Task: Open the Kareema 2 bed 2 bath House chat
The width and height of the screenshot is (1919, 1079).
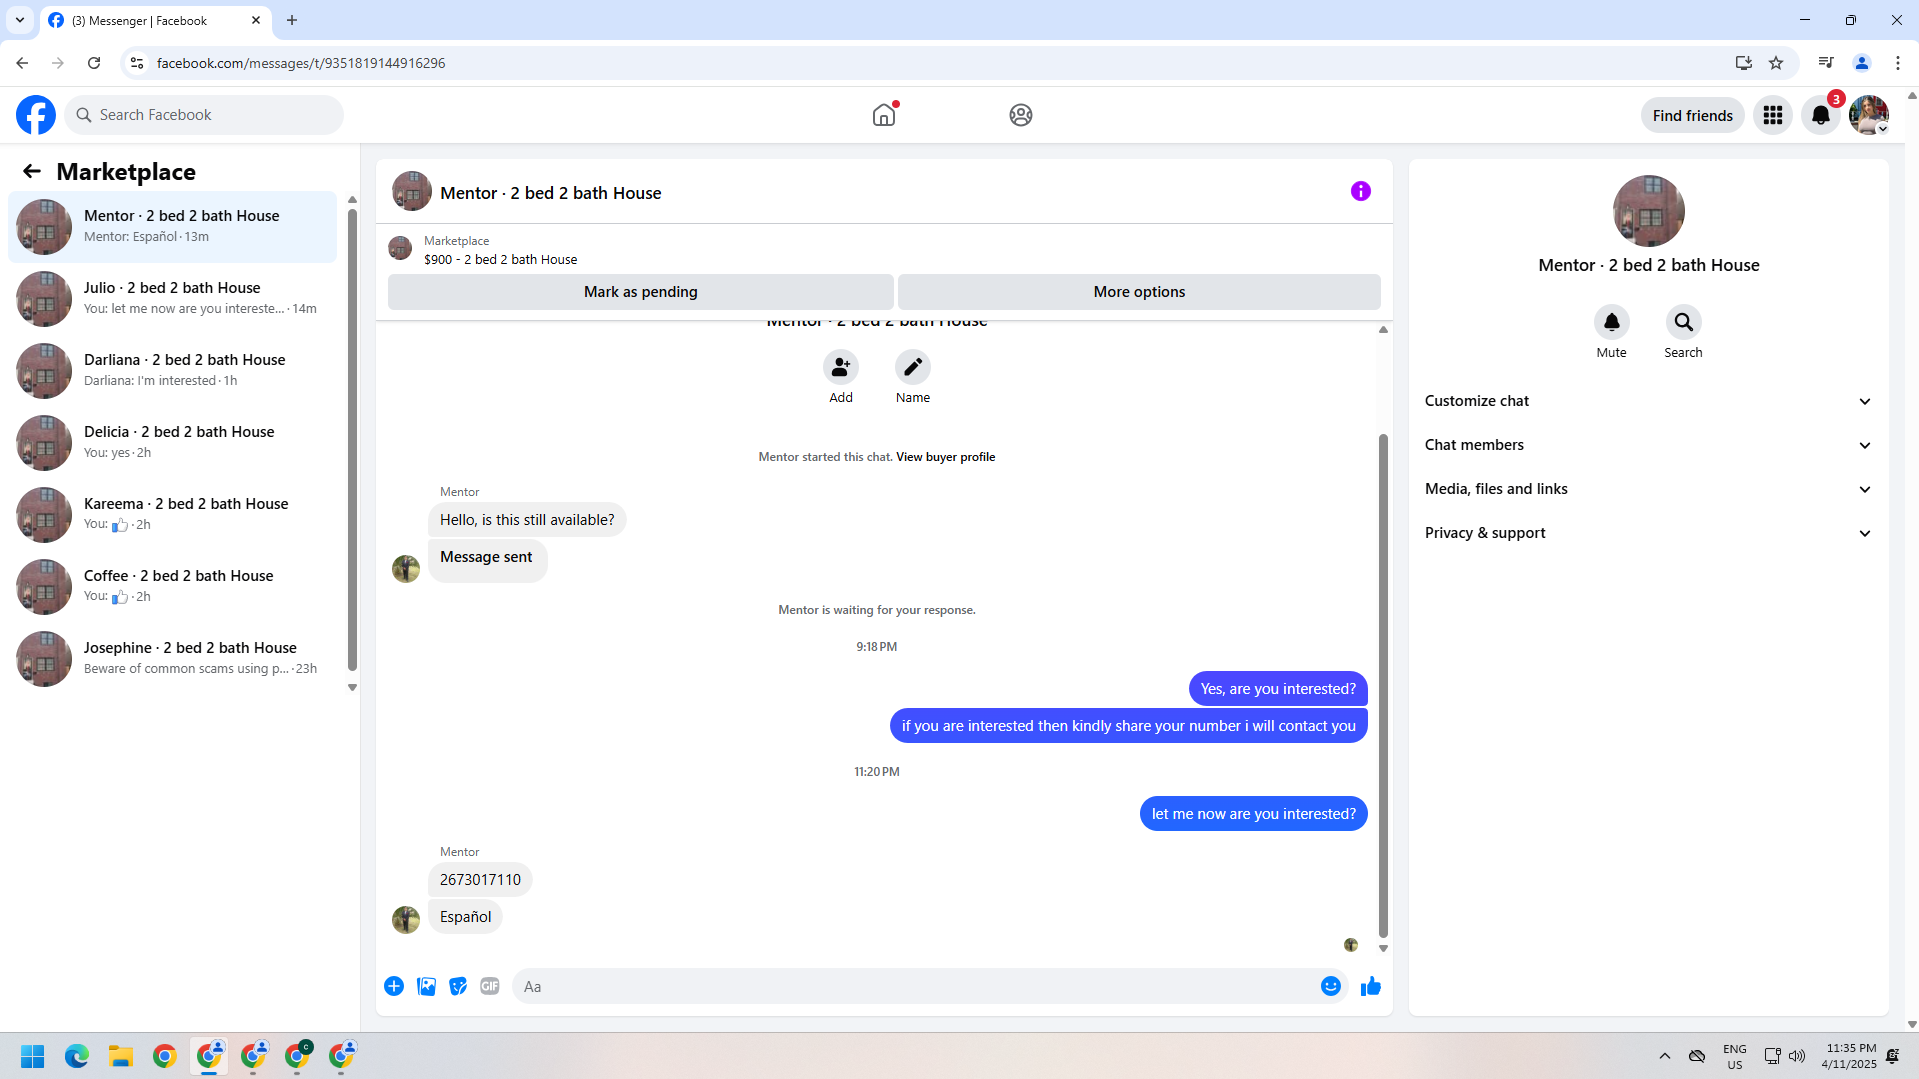Action: [173, 515]
